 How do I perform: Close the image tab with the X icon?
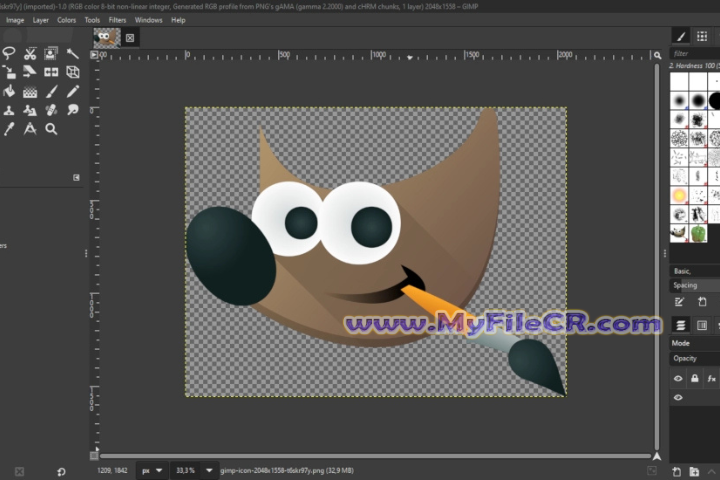point(130,38)
